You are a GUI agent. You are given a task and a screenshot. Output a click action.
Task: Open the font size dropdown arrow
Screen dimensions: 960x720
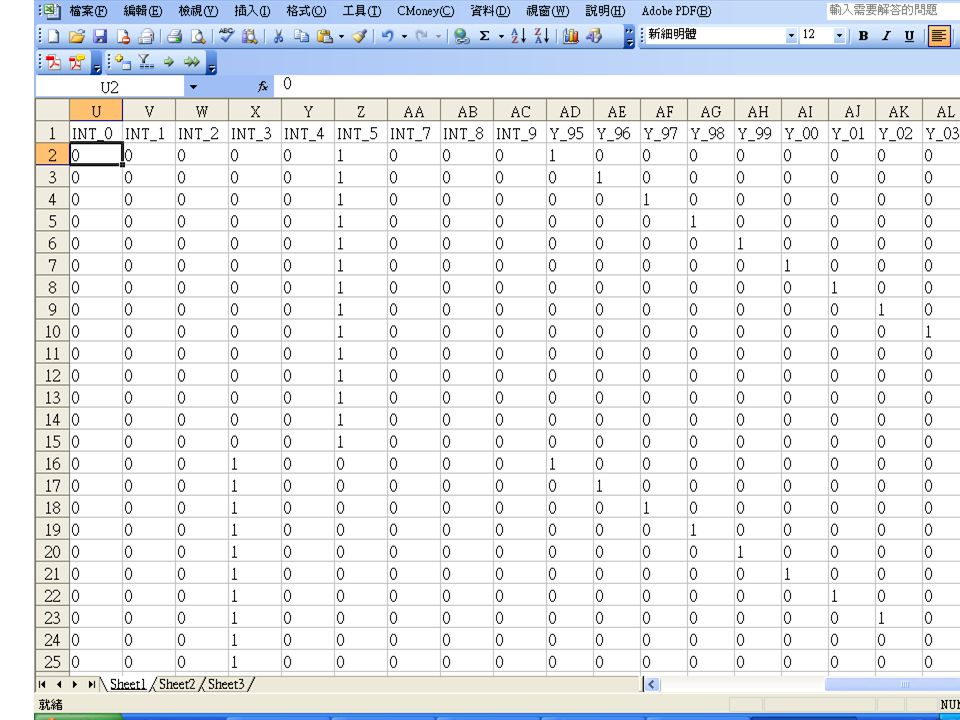839,36
